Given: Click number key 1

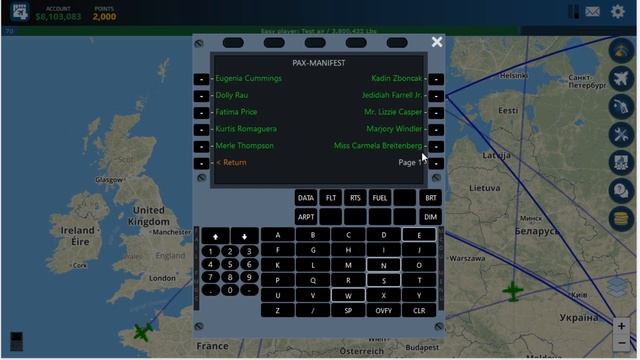Looking at the screenshot, I should point(211,251).
